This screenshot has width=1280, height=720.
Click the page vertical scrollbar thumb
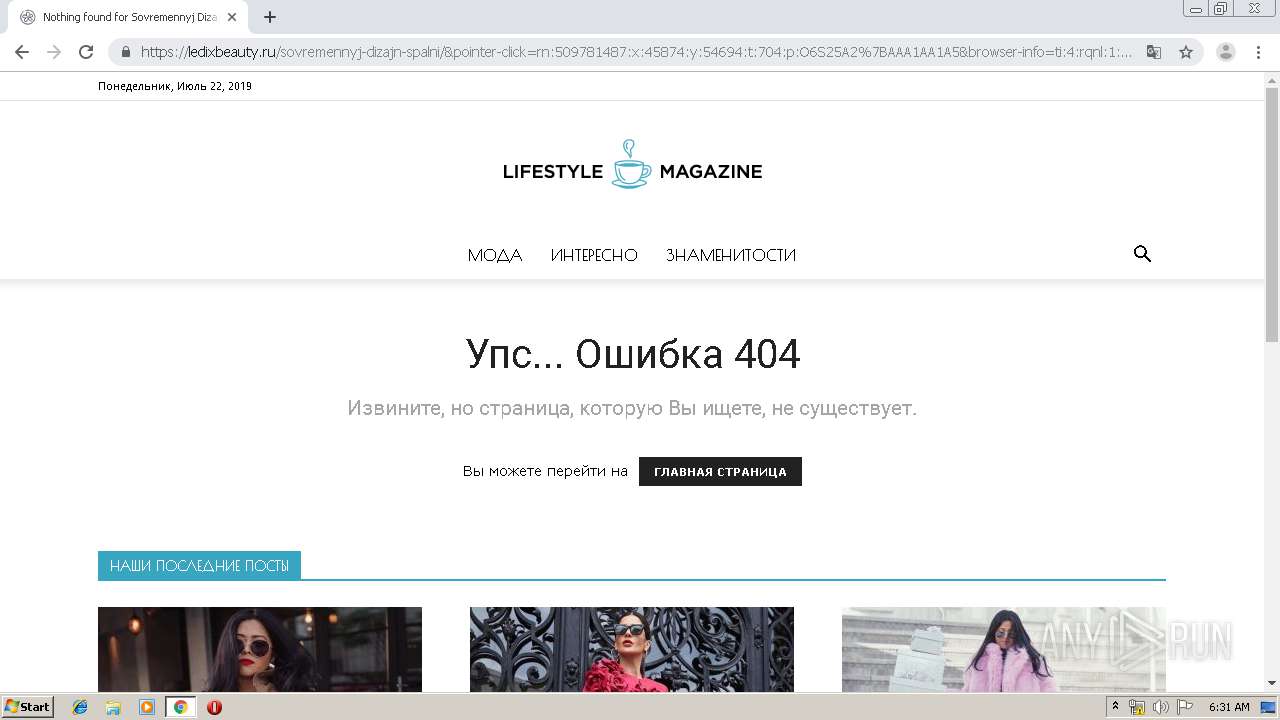[1272, 215]
